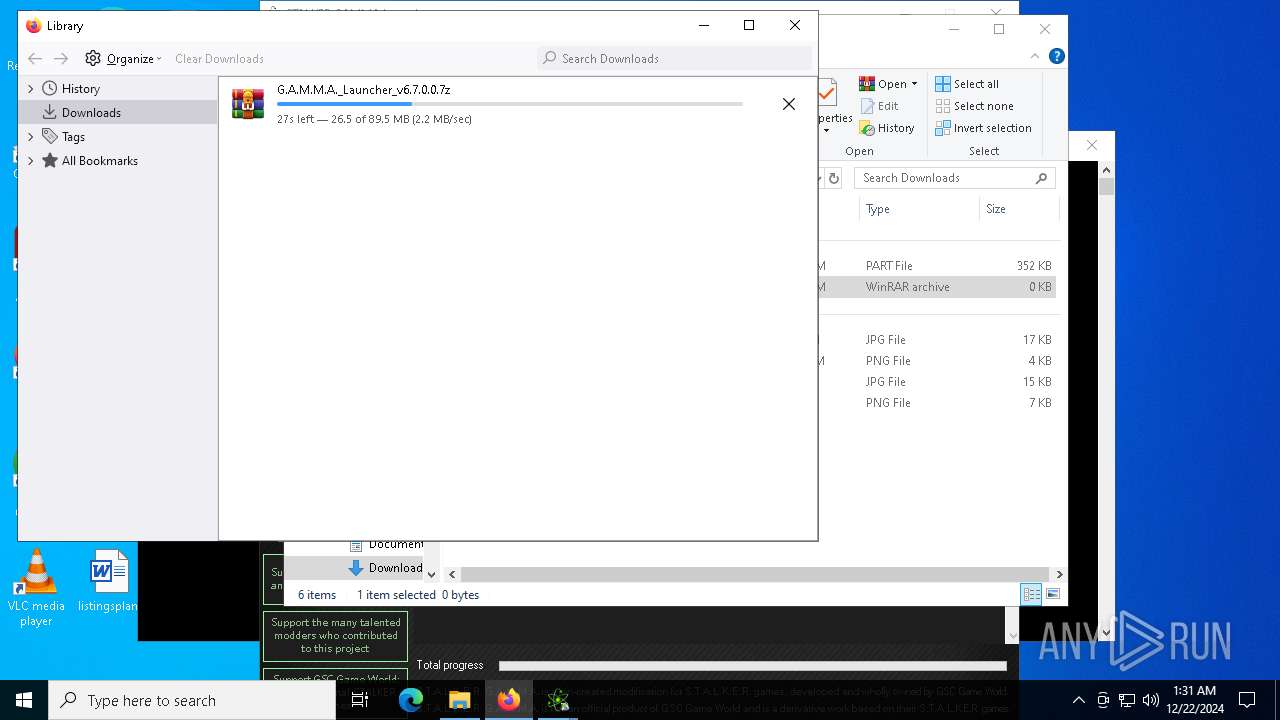
Task: Click Explorer horizontal scrollbar left arrow
Action: point(452,574)
